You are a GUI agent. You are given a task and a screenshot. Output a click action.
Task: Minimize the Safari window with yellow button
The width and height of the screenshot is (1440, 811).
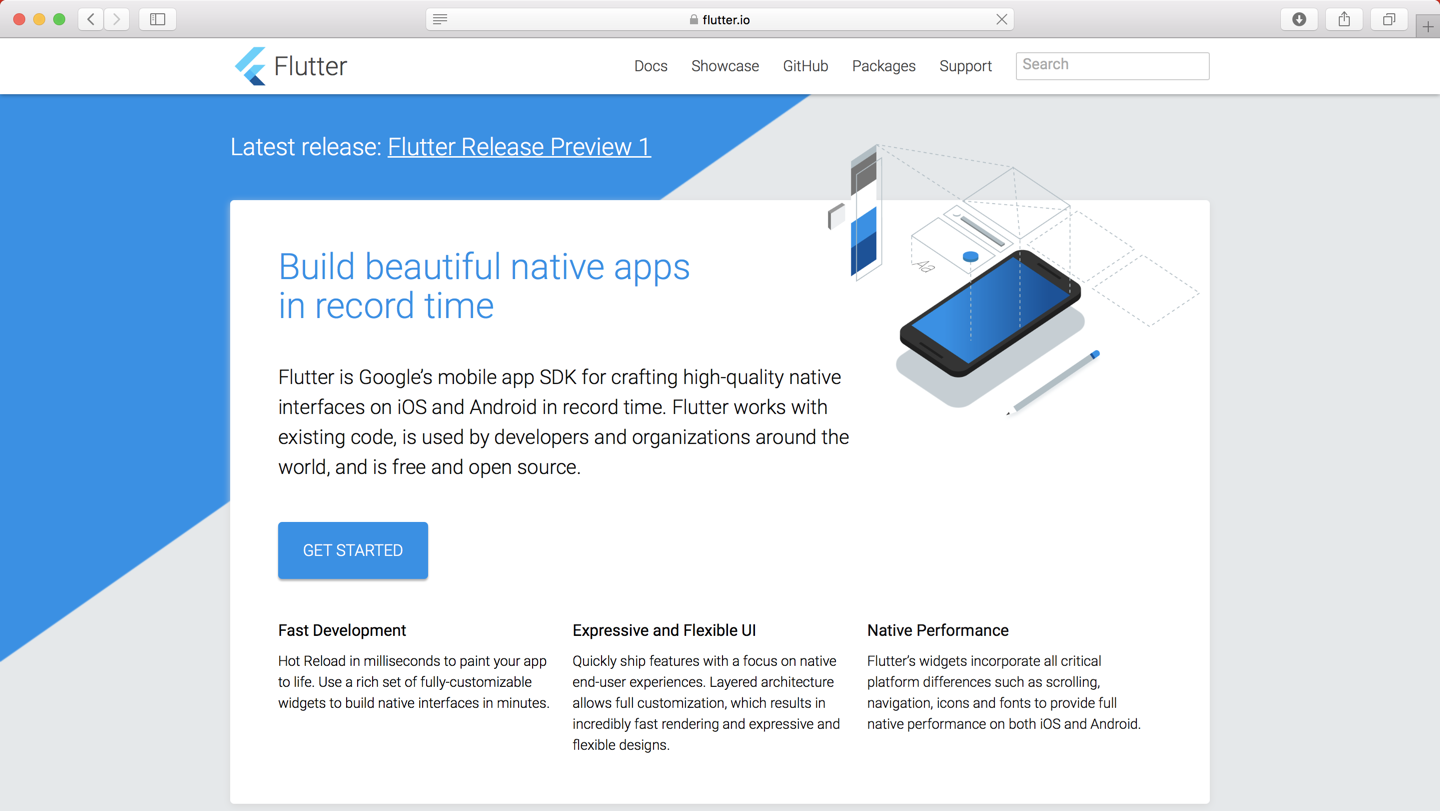pyautogui.click(x=39, y=19)
